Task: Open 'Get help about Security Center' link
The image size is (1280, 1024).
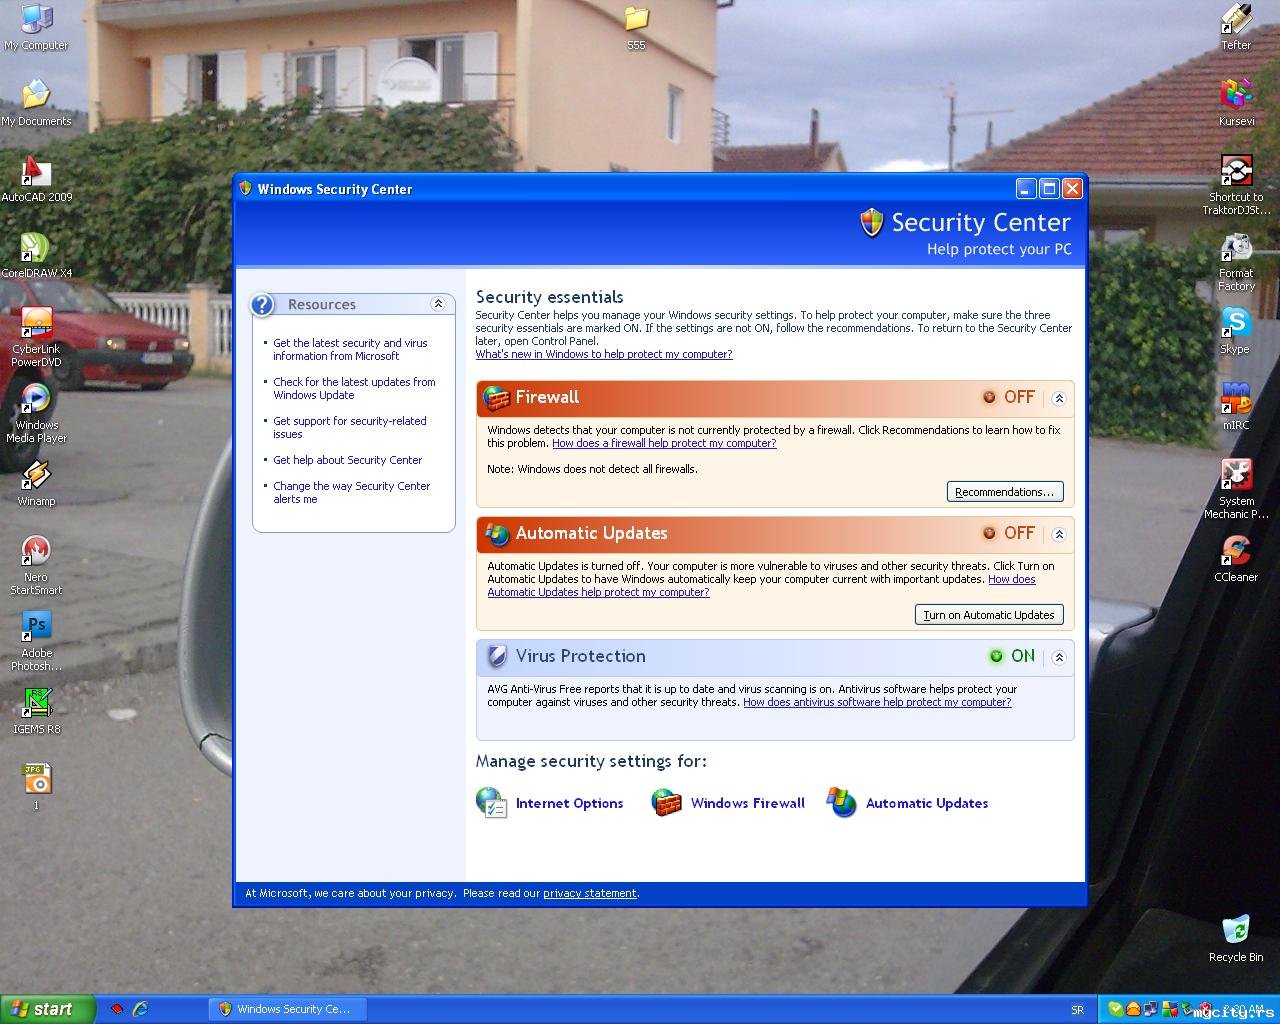Action: (348, 460)
